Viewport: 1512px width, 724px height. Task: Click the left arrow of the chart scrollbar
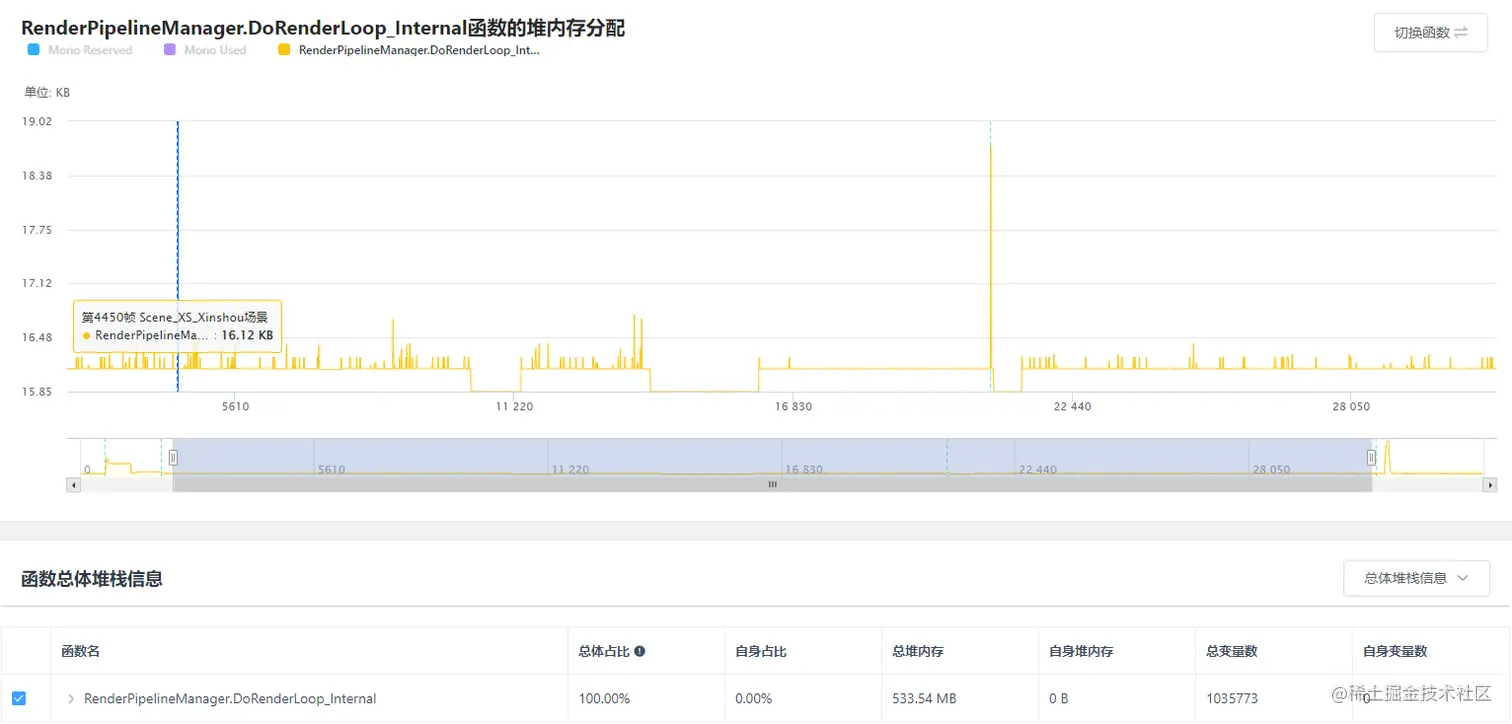pyautogui.click(x=74, y=485)
